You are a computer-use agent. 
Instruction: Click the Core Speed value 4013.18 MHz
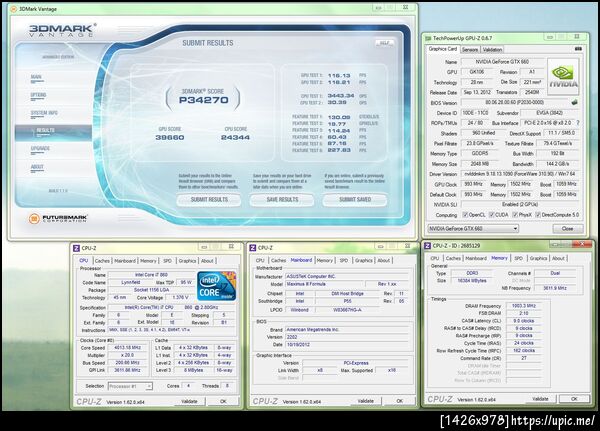(127, 348)
